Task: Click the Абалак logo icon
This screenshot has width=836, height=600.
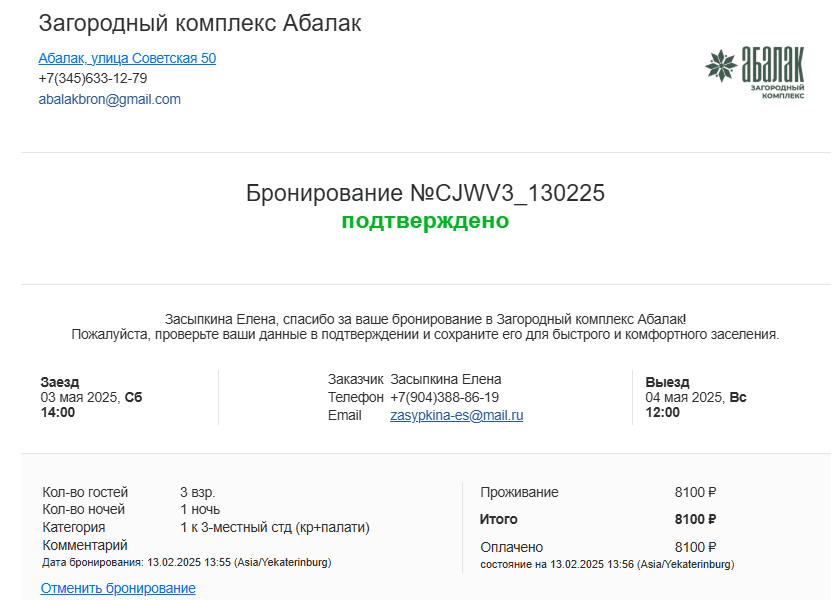Action: [754, 71]
